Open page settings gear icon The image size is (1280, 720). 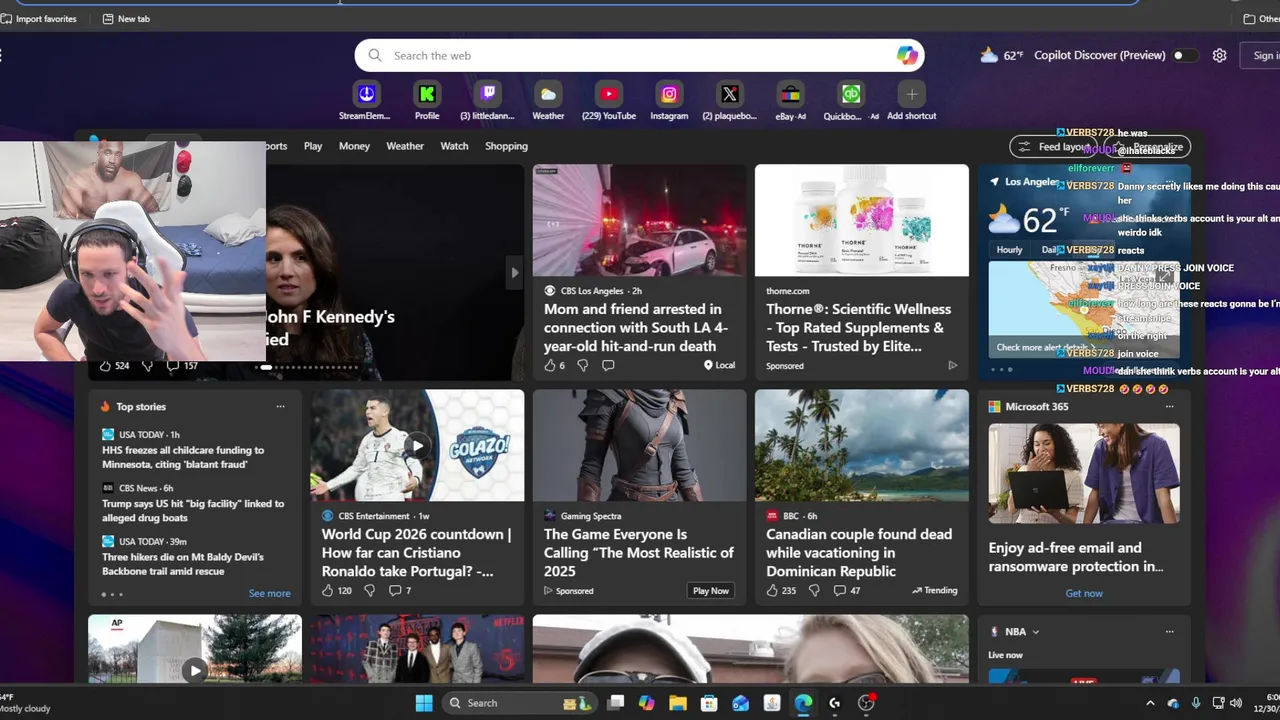1219,55
